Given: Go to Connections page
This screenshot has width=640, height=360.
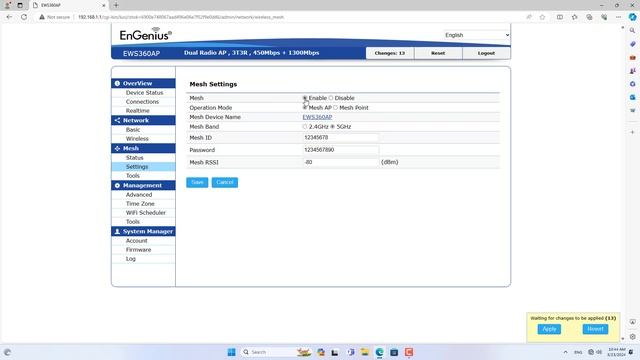Looking at the screenshot, I should pos(142,102).
